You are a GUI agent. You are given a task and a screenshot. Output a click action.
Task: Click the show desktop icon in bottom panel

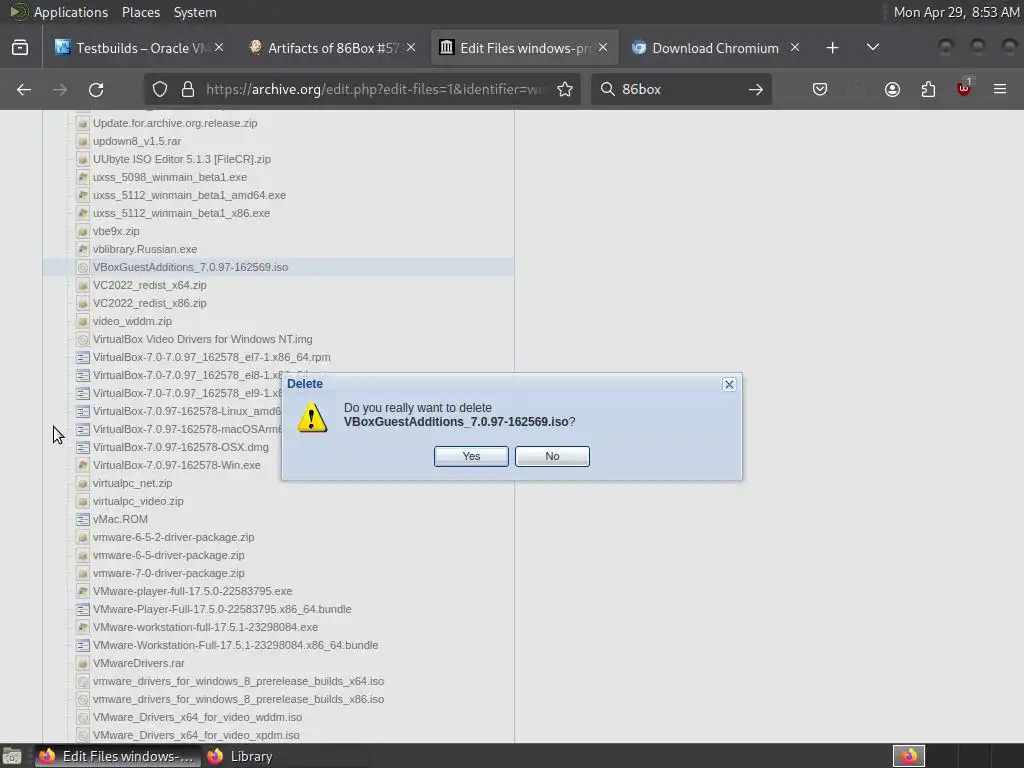point(12,756)
